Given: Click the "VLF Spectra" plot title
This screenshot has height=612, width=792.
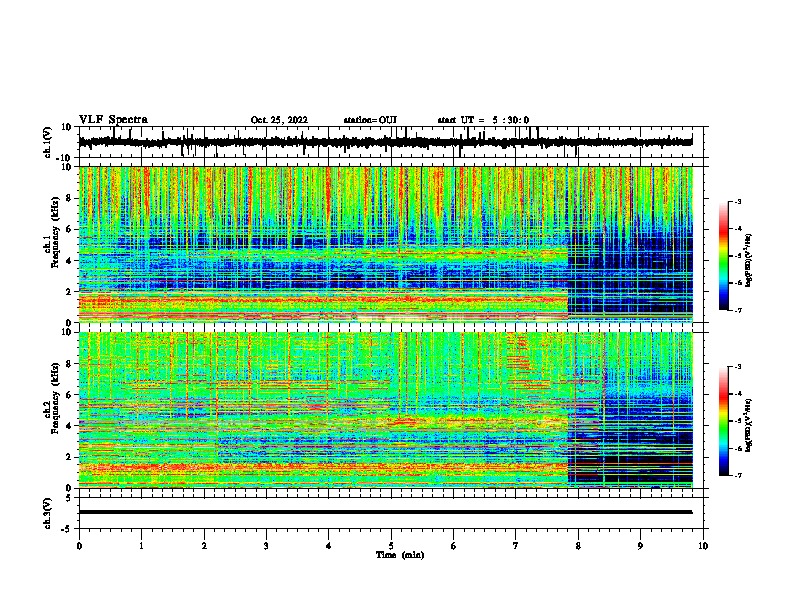Looking at the screenshot, I should (113, 120).
